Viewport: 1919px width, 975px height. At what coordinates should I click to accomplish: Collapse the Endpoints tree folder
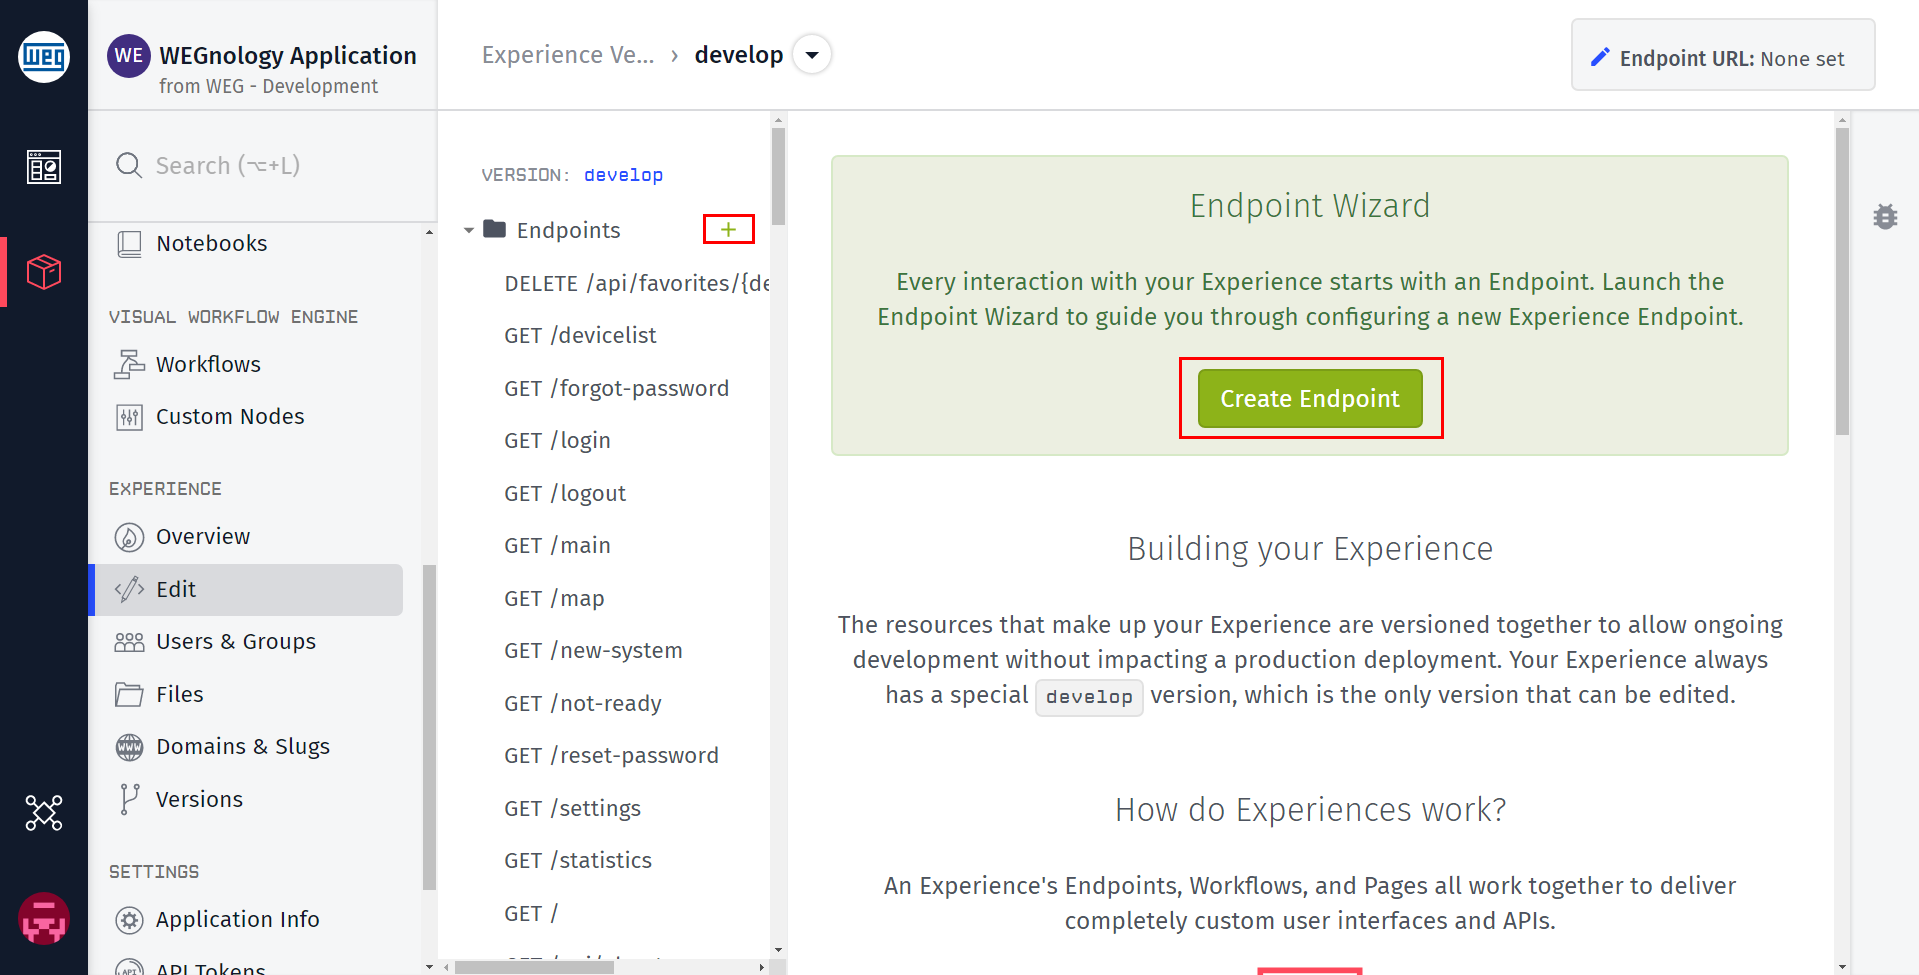click(x=468, y=231)
